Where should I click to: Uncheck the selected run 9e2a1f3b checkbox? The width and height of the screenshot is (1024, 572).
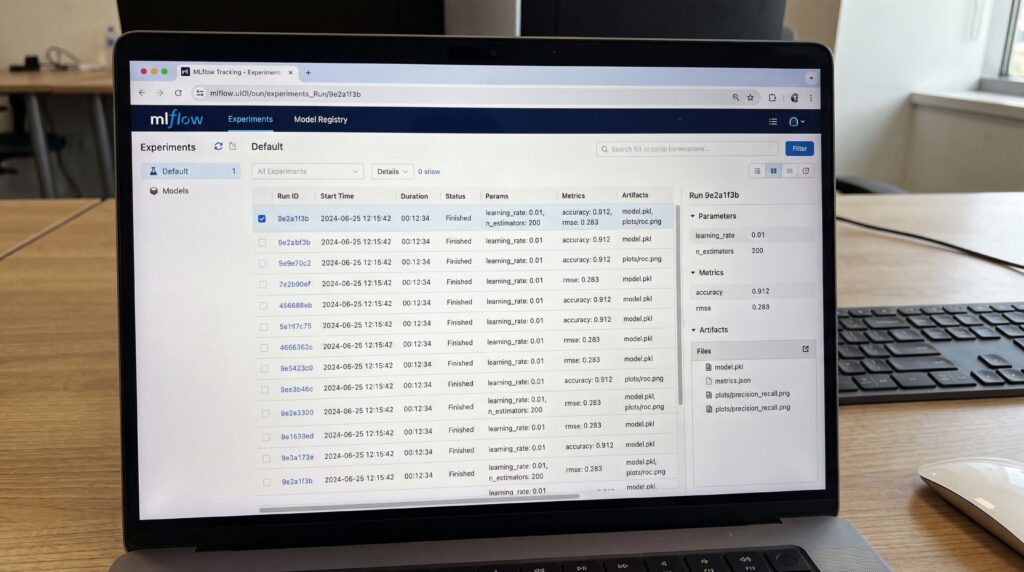(x=262, y=219)
